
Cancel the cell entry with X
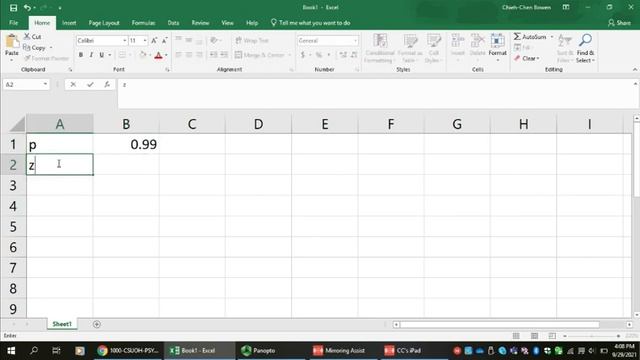point(73,84)
